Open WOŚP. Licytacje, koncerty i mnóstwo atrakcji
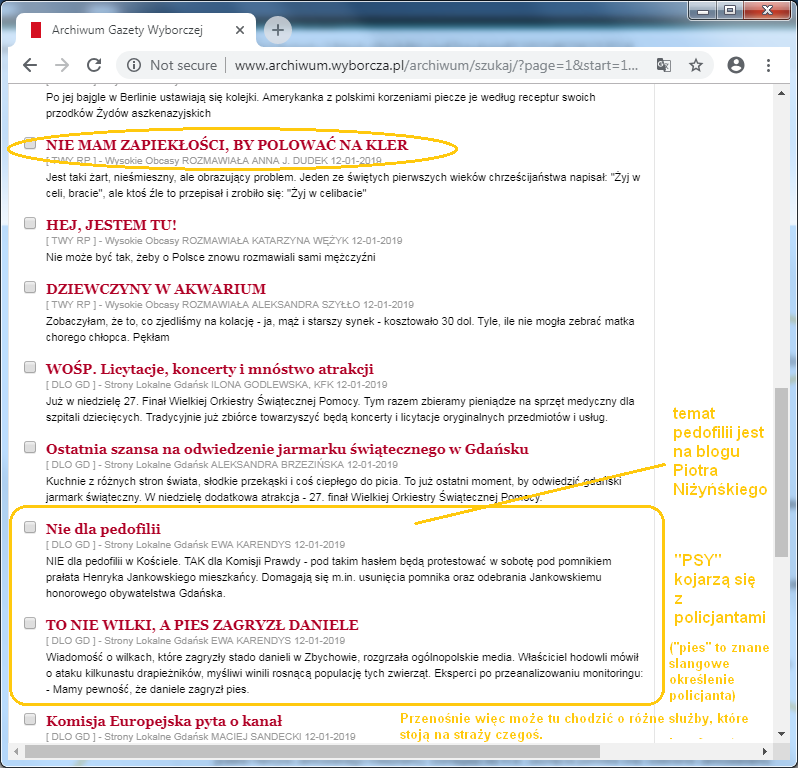798x768 pixels. pyautogui.click(x=210, y=369)
